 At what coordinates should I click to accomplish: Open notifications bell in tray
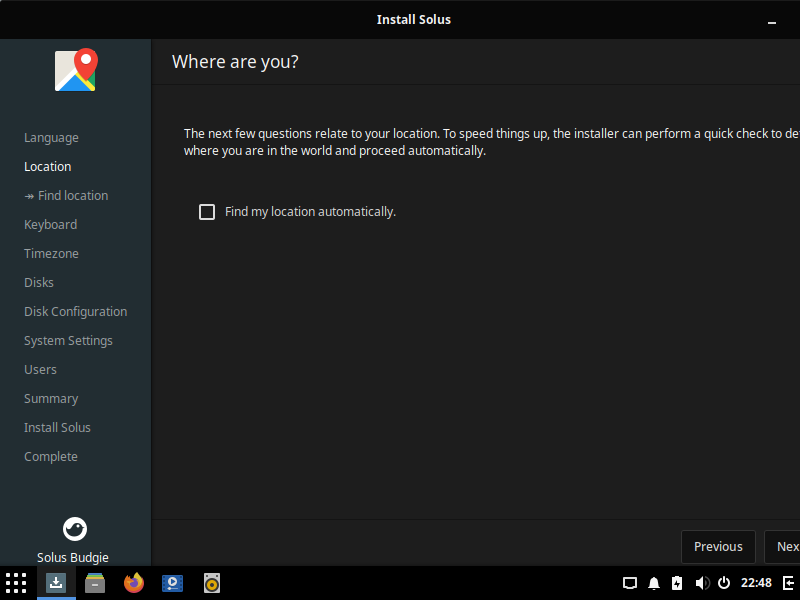pyautogui.click(x=654, y=583)
